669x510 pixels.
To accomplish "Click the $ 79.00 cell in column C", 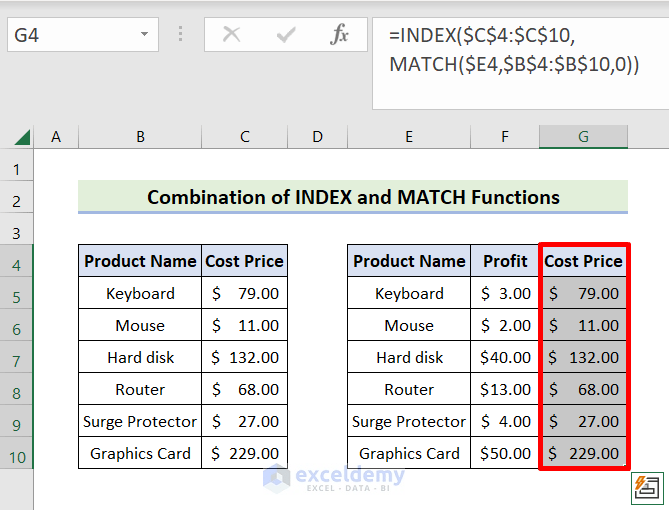I will [x=244, y=293].
